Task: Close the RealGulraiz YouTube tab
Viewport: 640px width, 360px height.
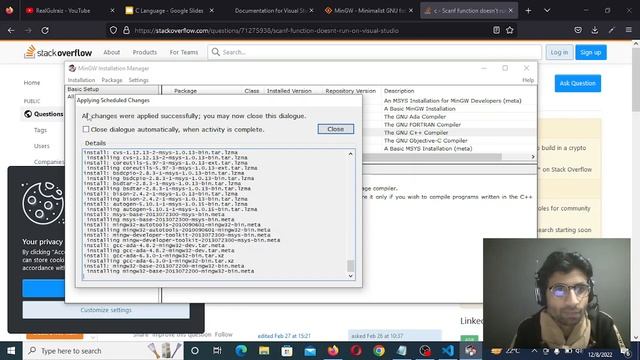Action: point(112,11)
